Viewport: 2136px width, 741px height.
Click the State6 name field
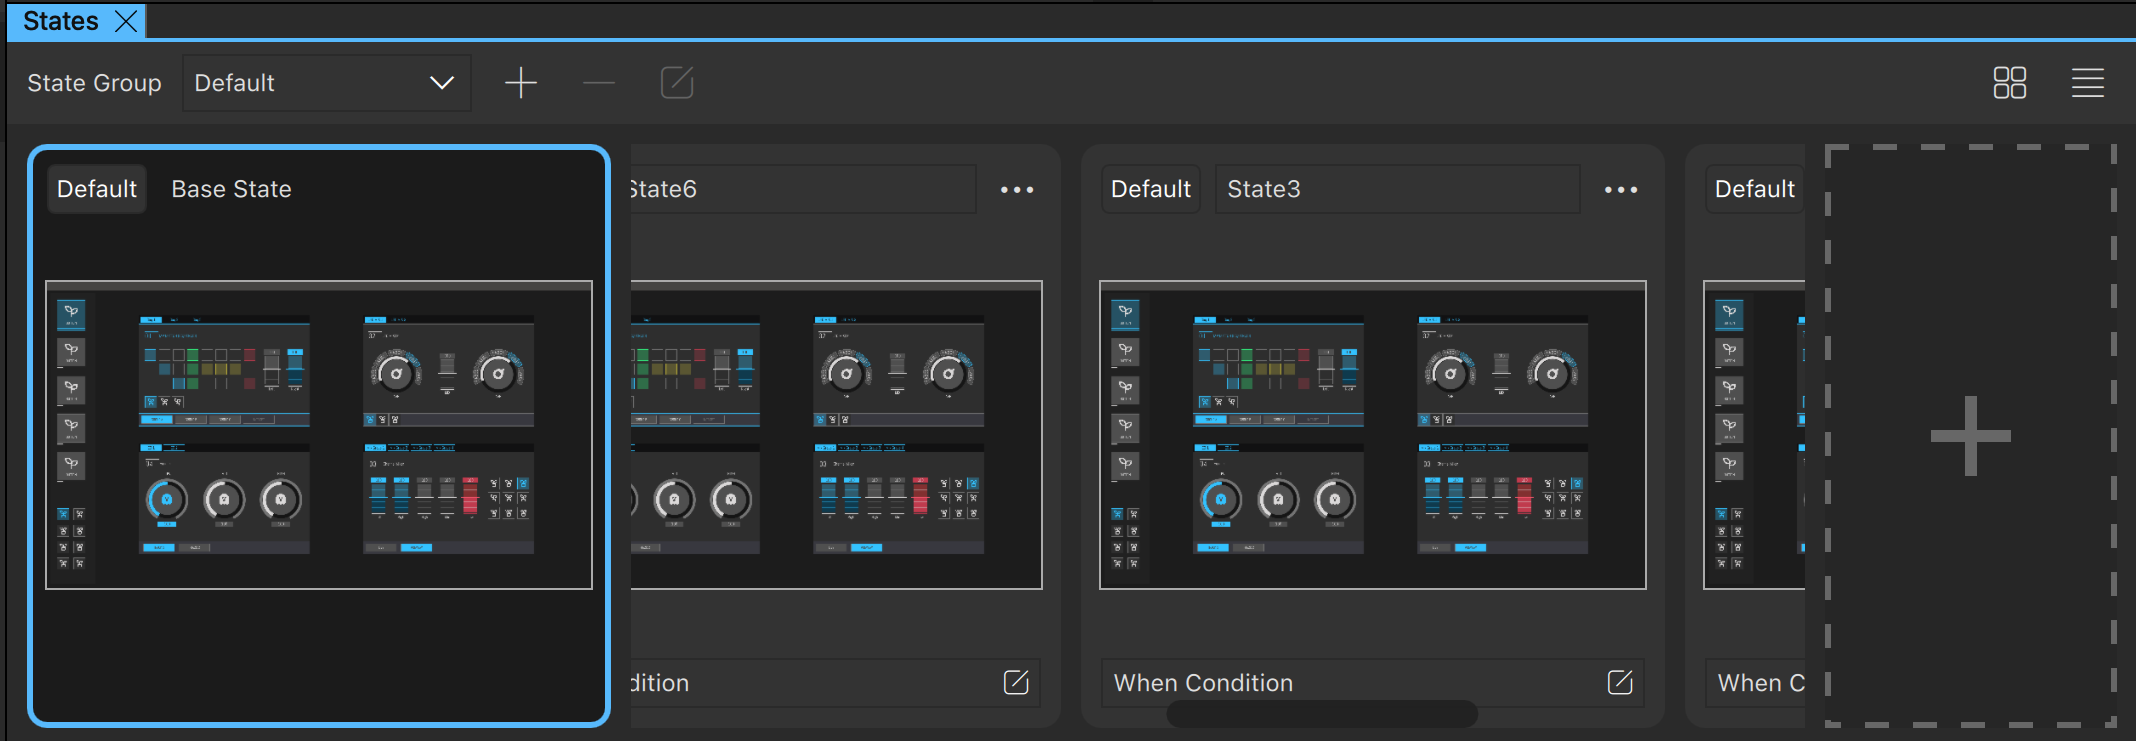pos(800,189)
